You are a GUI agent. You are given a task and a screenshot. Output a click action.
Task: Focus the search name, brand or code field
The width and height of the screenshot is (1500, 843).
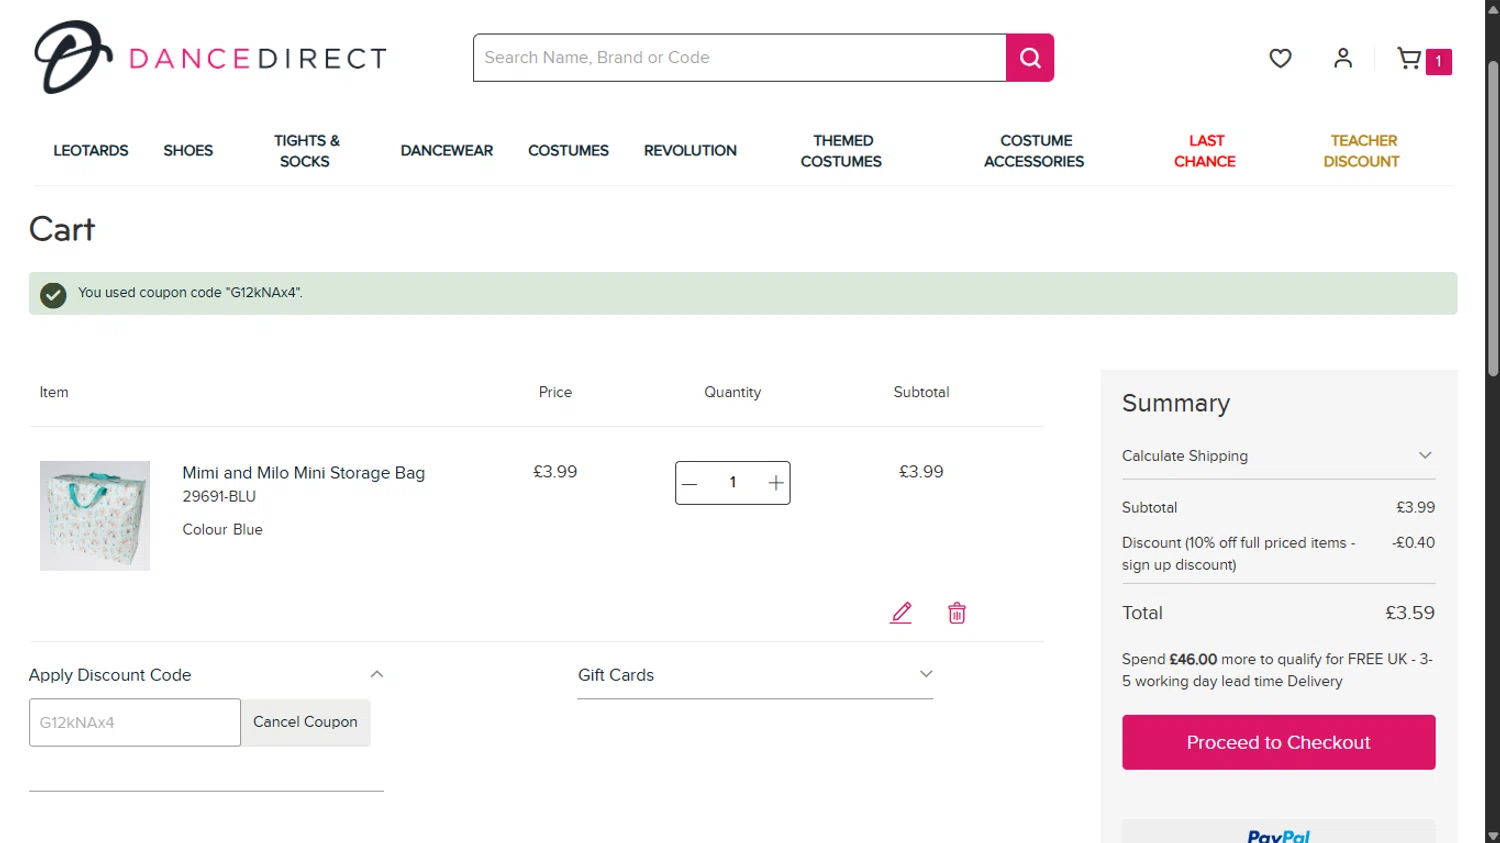click(740, 58)
